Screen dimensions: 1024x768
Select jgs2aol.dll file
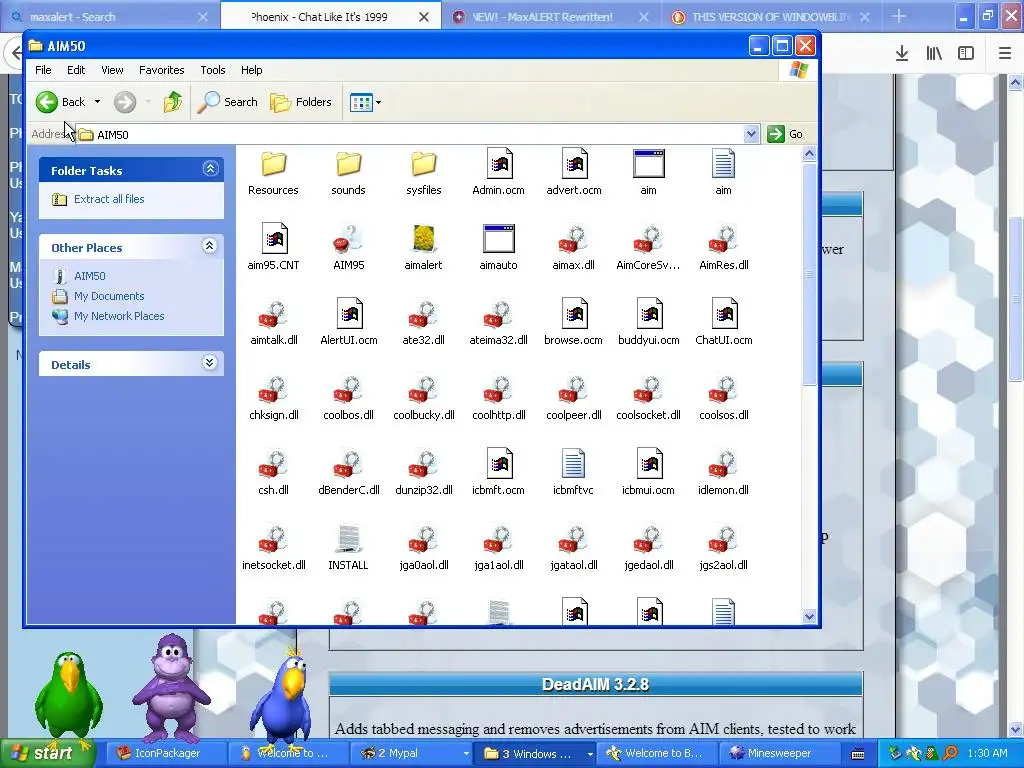pos(724,548)
